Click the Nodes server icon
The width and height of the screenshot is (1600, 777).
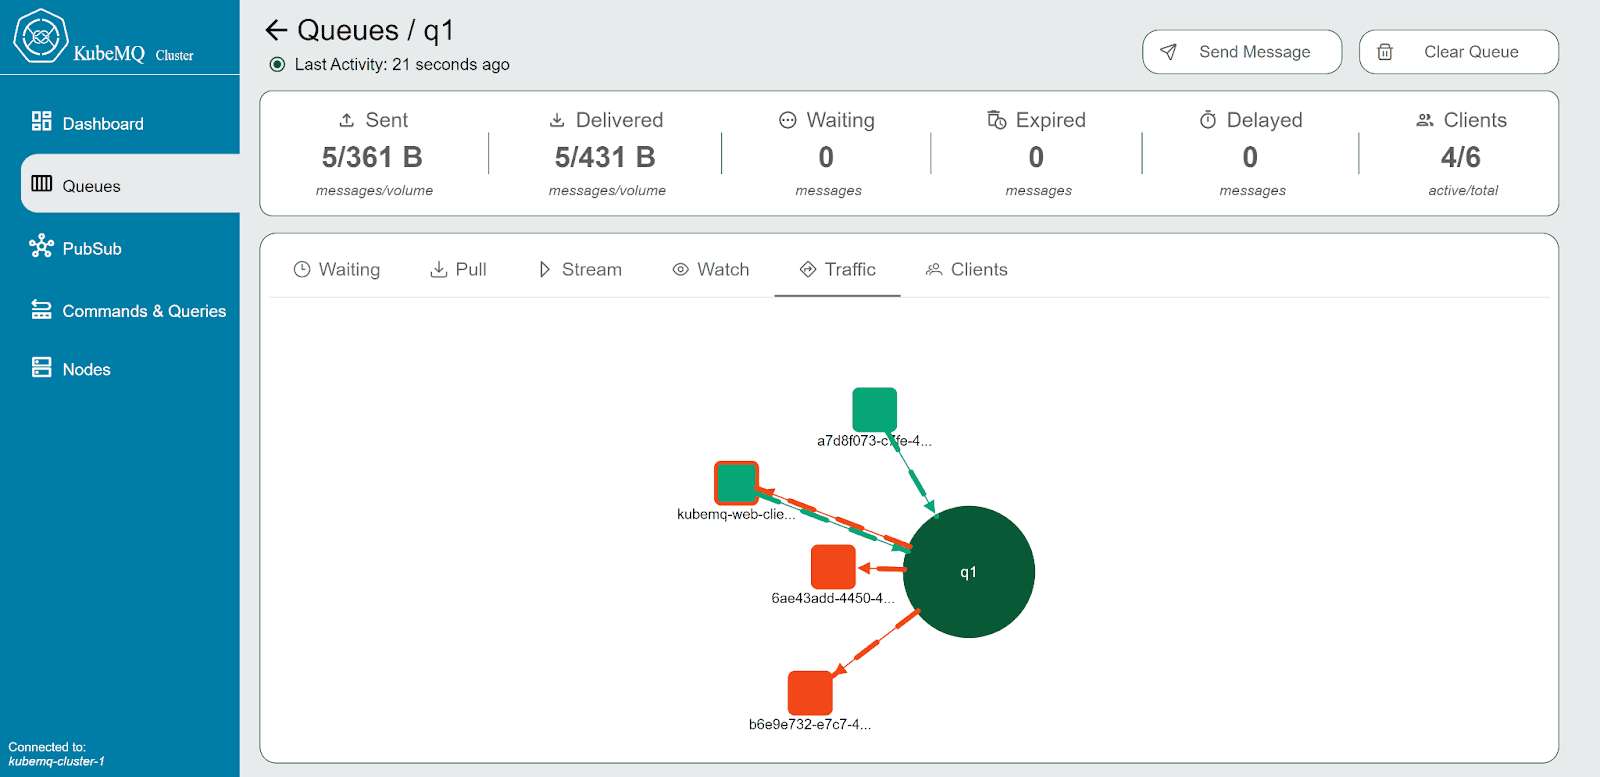41,367
